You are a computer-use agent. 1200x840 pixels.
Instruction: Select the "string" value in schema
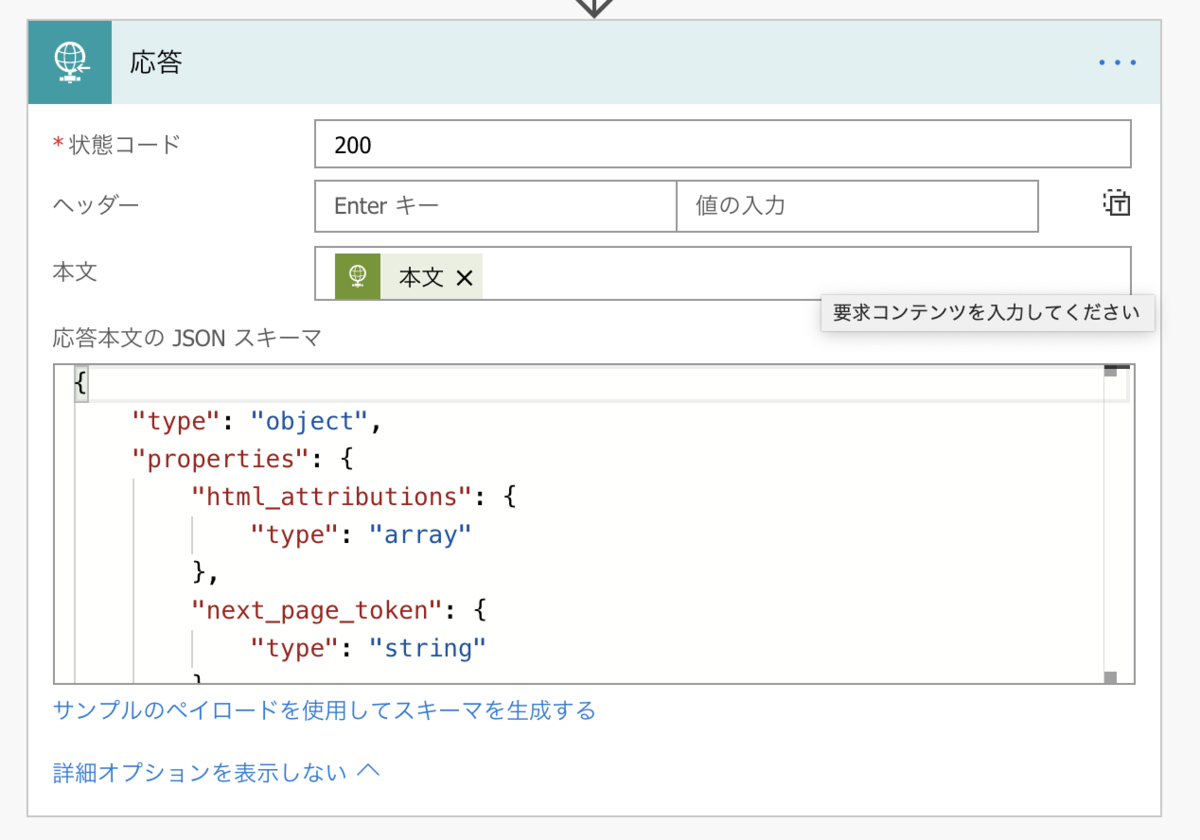pyautogui.click(x=427, y=648)
